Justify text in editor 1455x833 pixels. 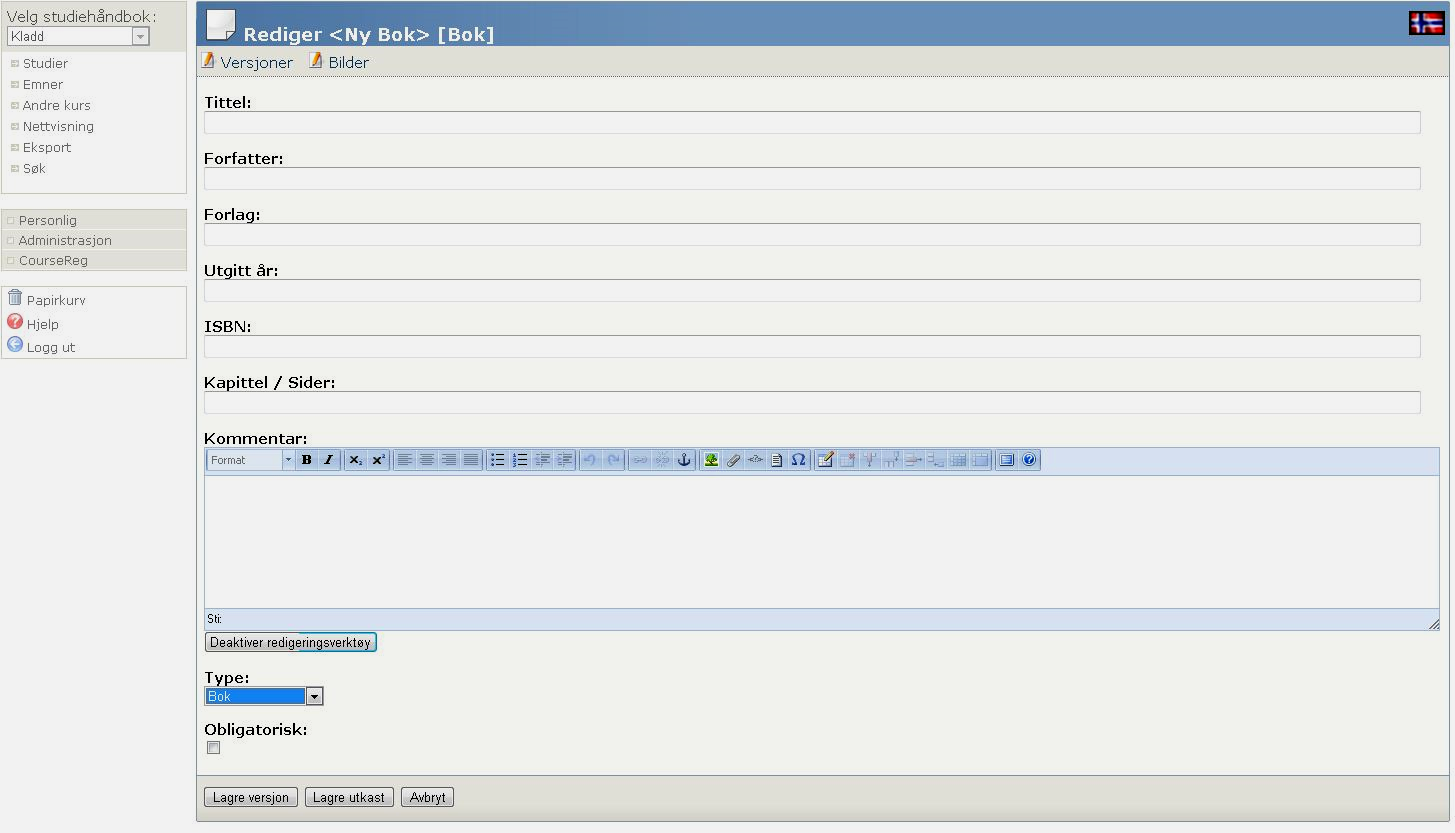(x=471, y=460)
